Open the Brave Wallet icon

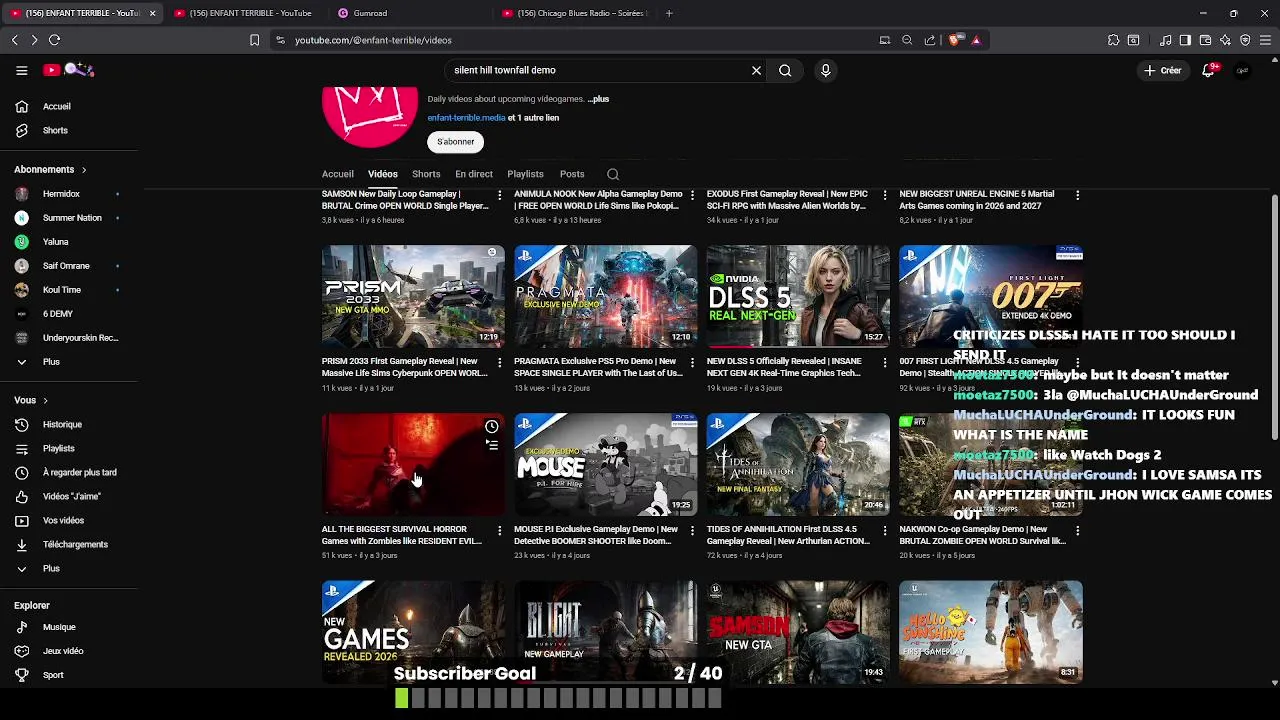coord(1205,40)
